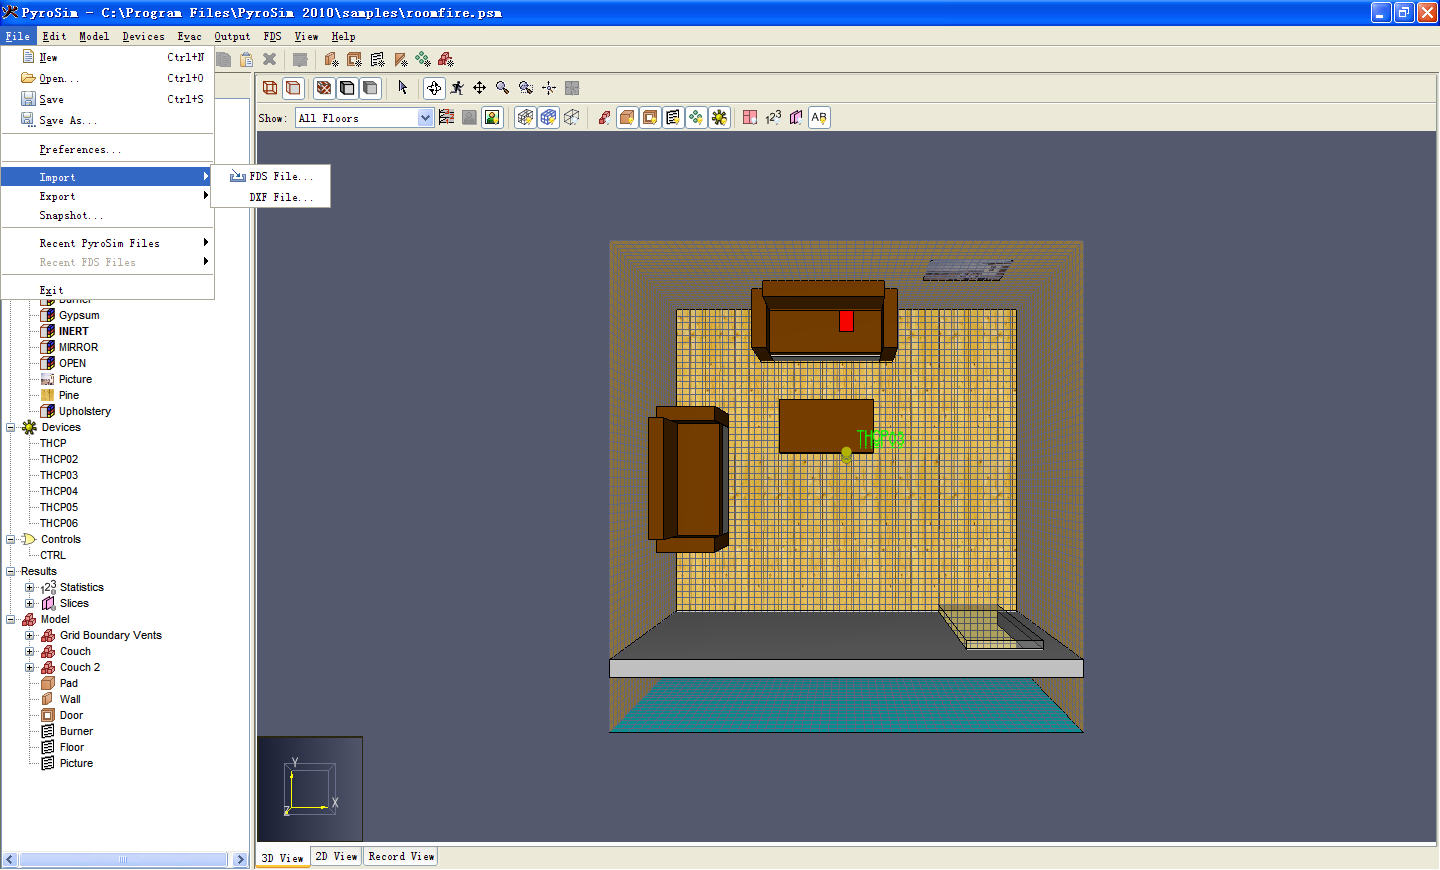Click the New Vent toolbar icon
Image resolution: width=1440 pixels, height=870 pixels.
(377, 60)
